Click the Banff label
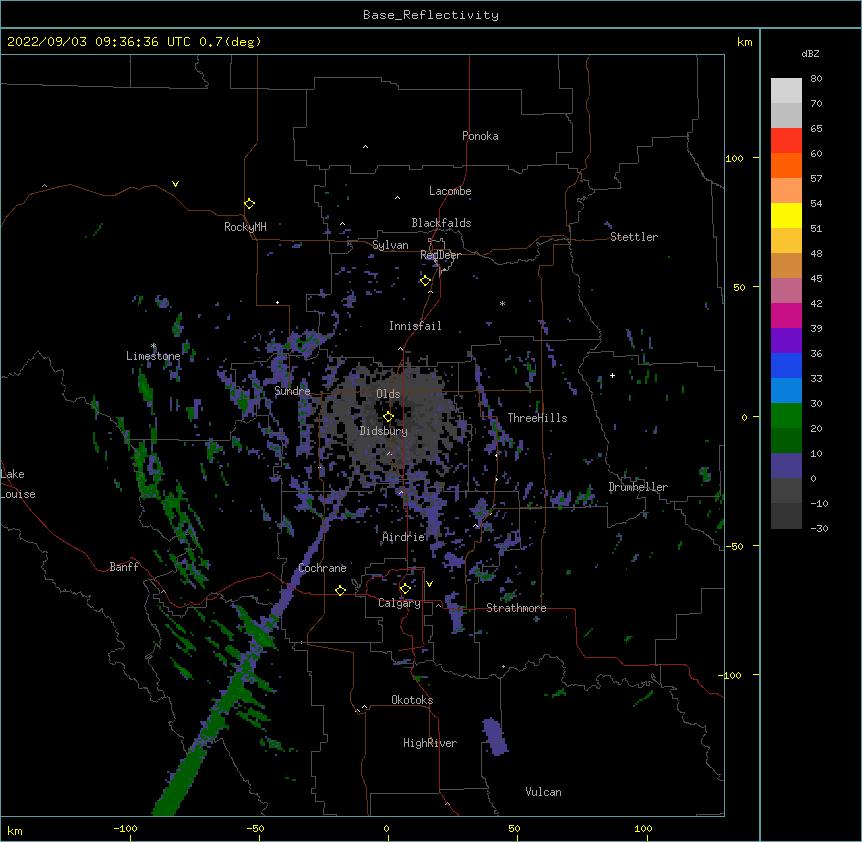This screenshot has height=842, width=862. click(124, 567)
